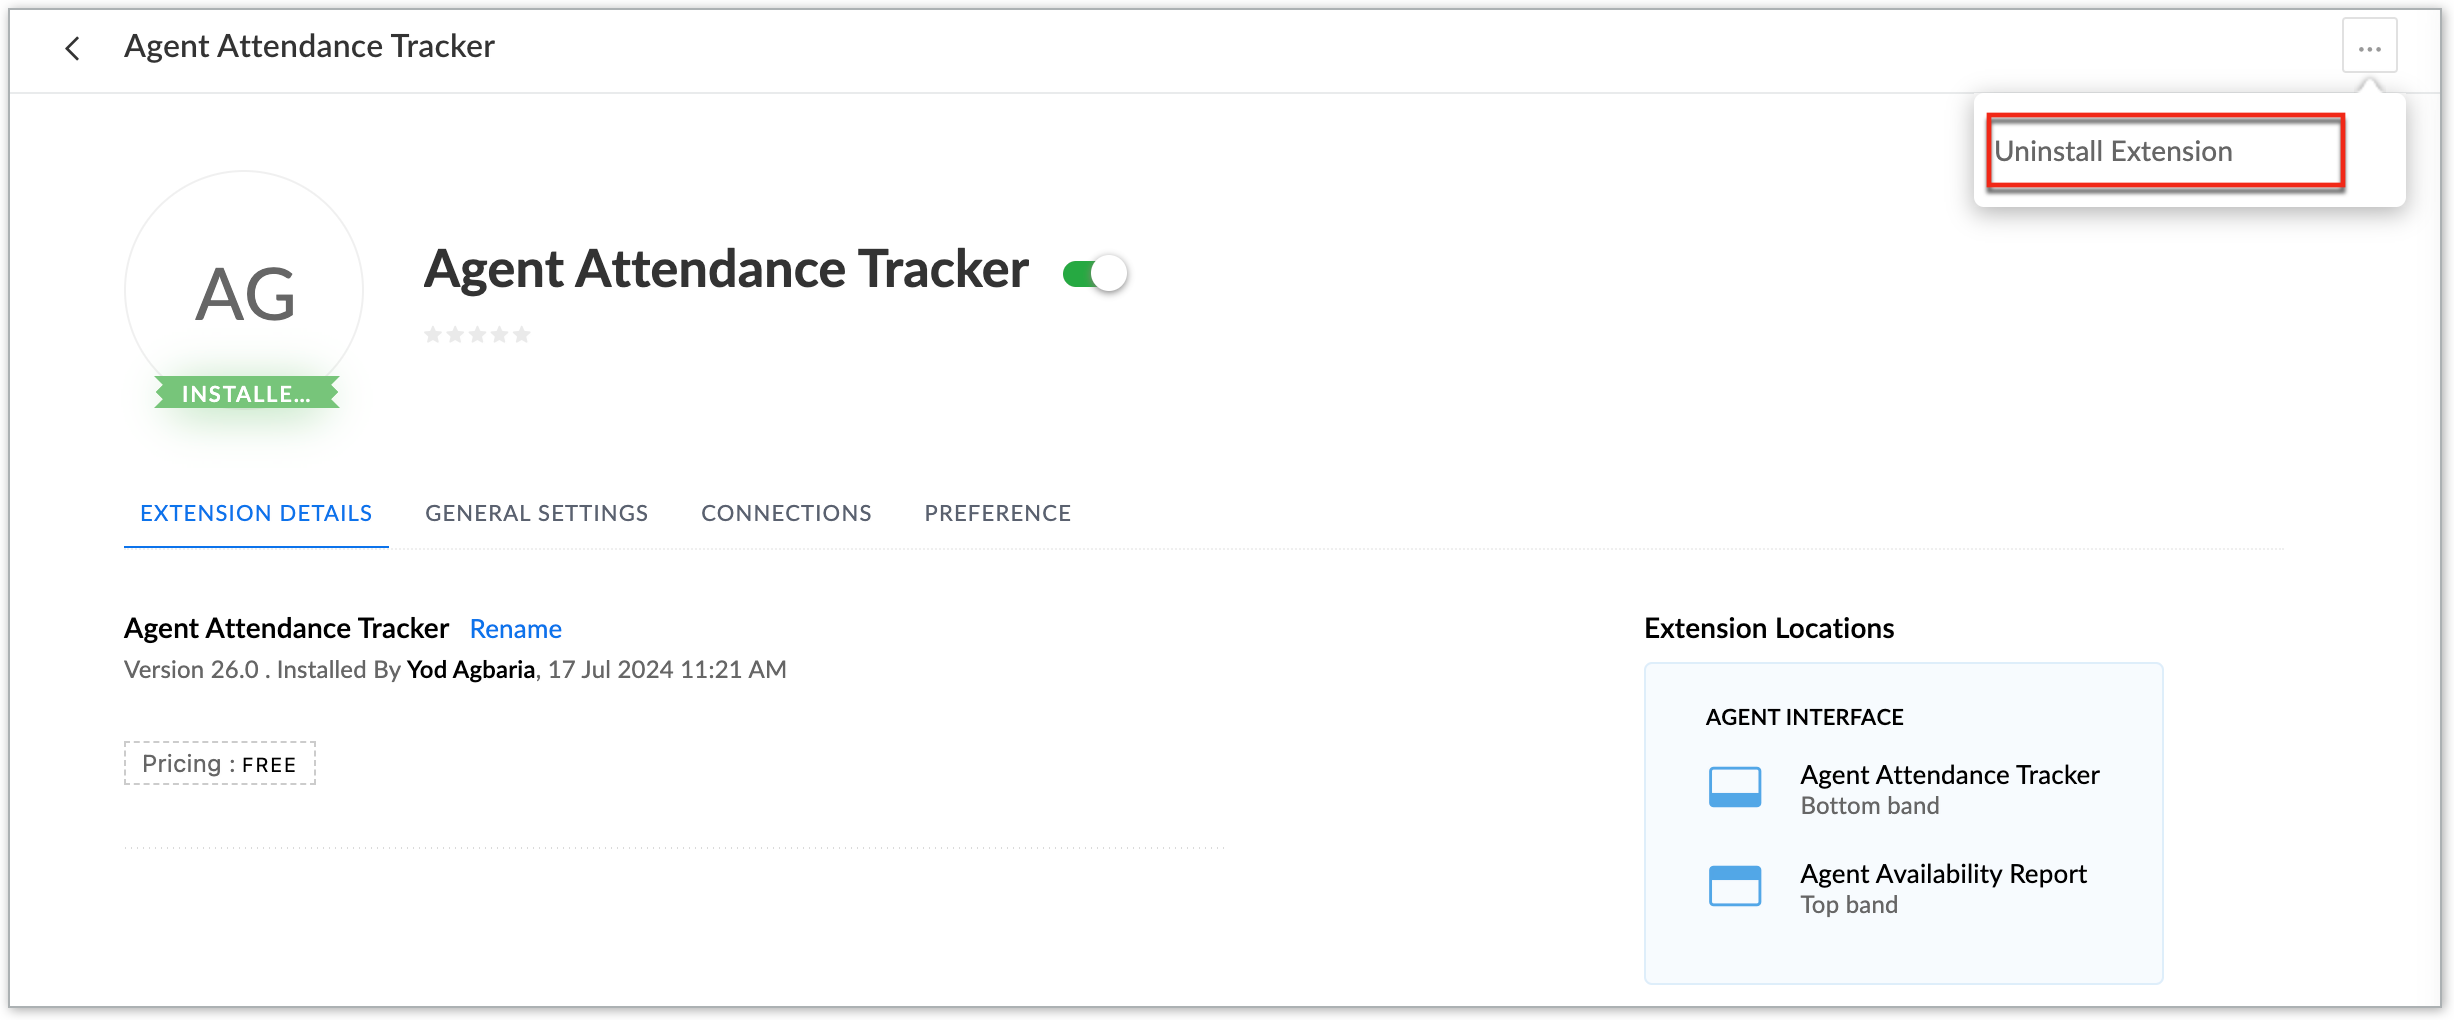Click the Rename link
Screen dimensions: 2454x1020
(515, 629)
